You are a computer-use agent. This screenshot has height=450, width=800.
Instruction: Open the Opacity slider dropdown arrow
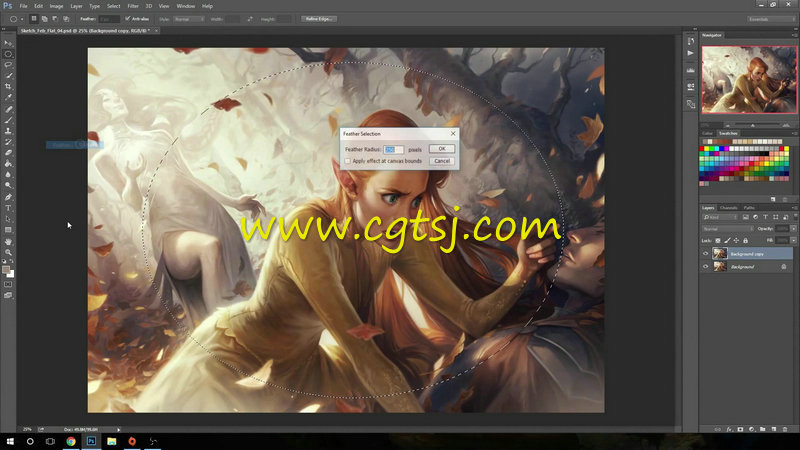point(794,229)
